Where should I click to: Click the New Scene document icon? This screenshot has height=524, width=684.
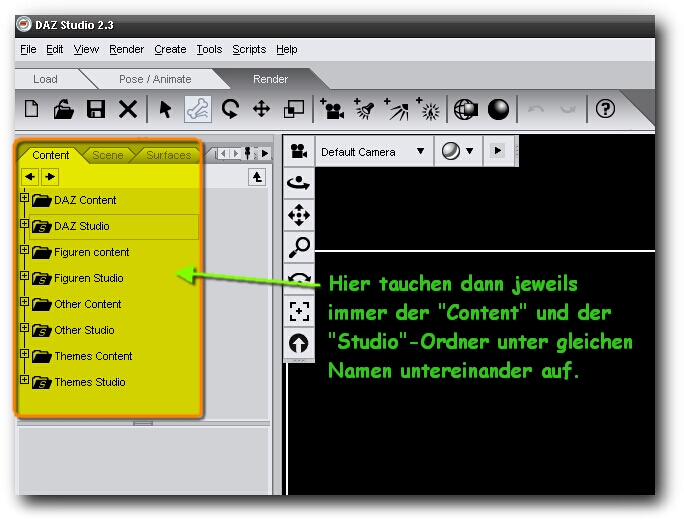click(32, 109)
